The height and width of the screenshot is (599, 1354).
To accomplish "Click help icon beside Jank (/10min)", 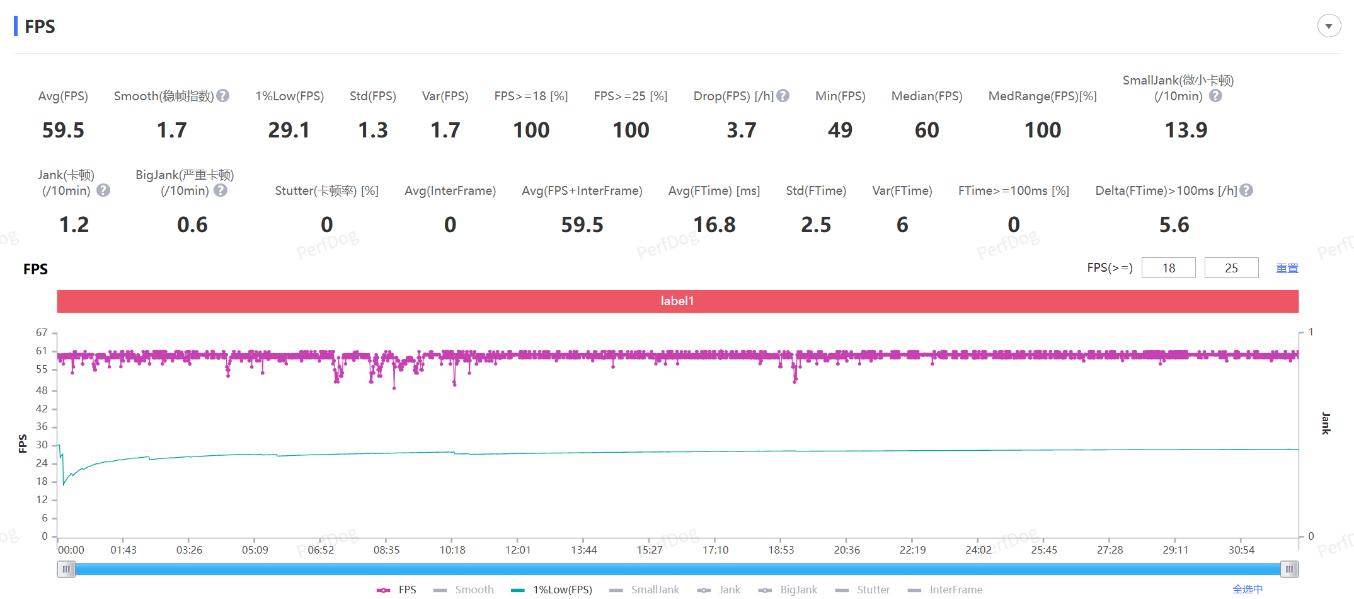I will pyautogui.click(x=103, y=190).
